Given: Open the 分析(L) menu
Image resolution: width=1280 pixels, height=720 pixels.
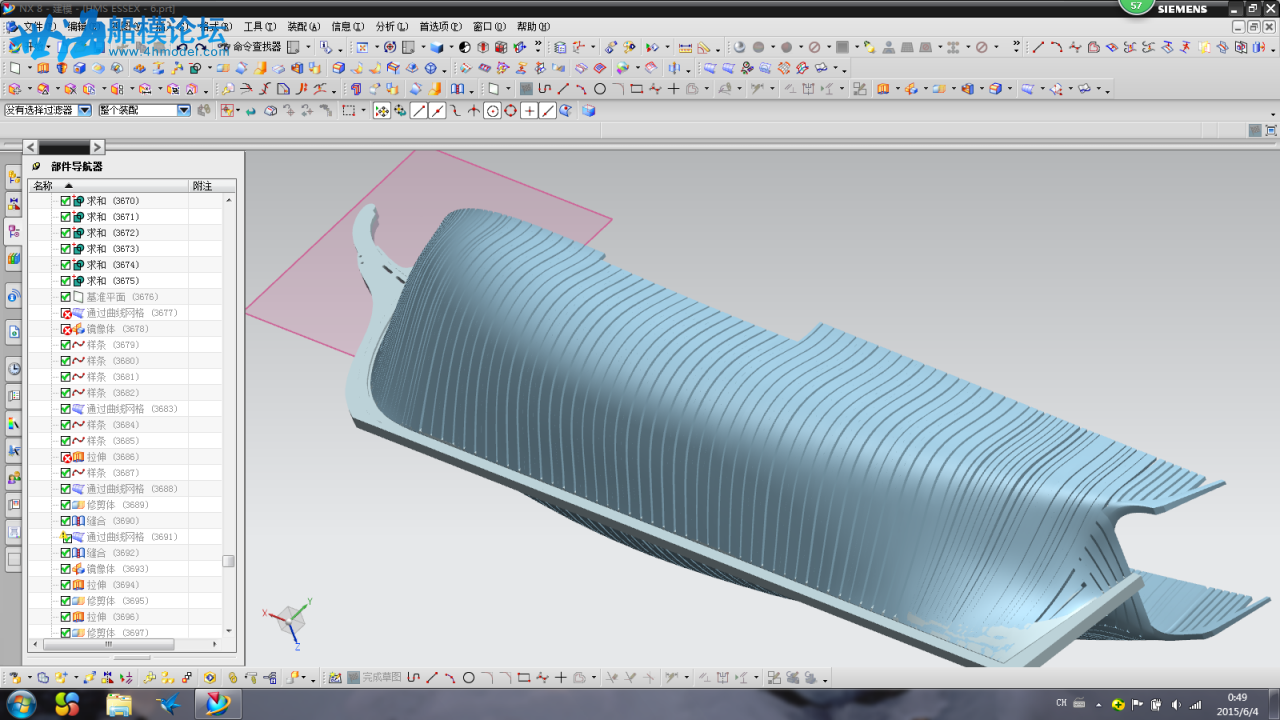Looking at the screenshot, I should pyautogui.click(x=392, y=27).
